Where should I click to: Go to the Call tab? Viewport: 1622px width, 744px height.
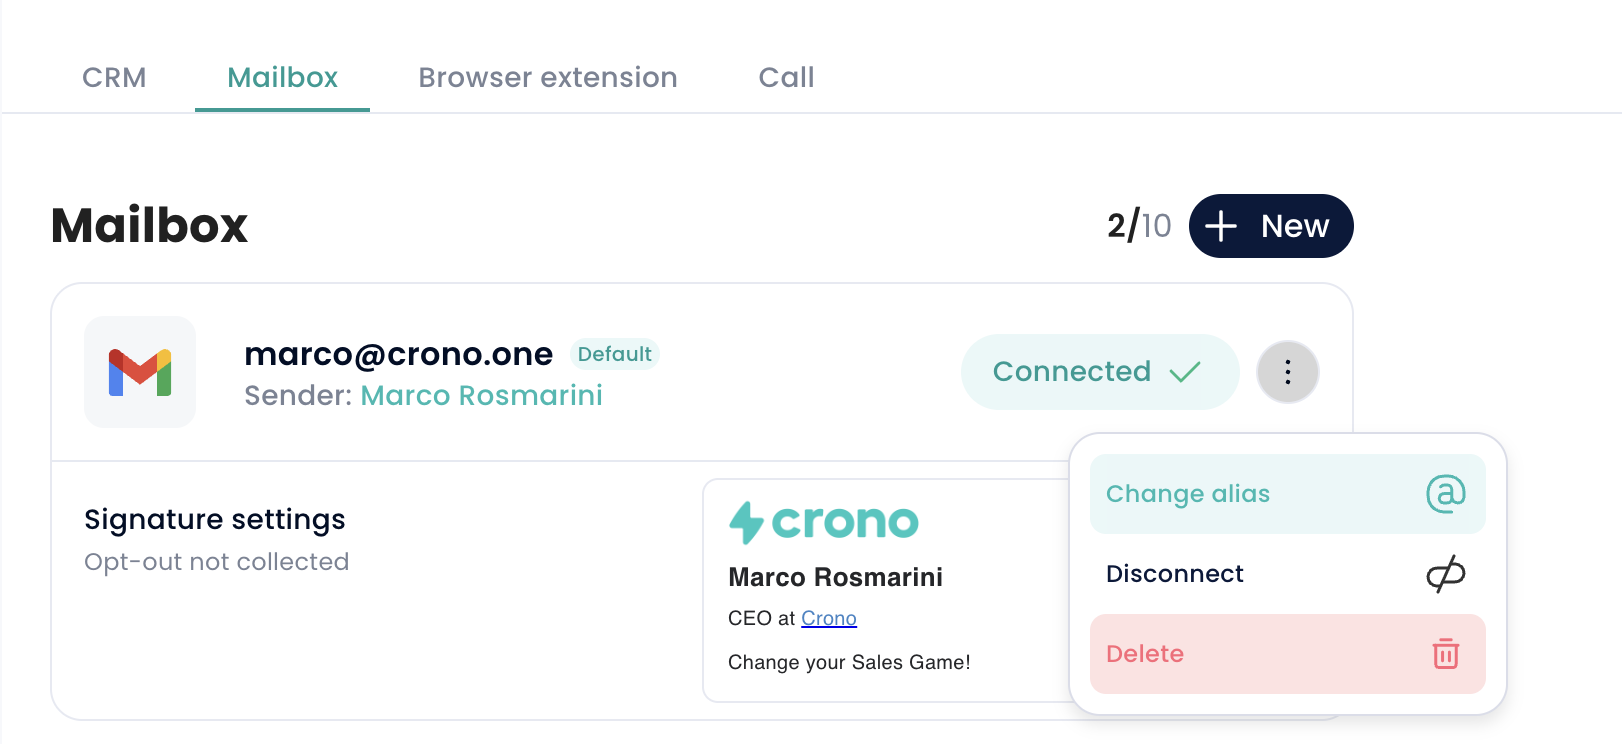tap(786, 78)
